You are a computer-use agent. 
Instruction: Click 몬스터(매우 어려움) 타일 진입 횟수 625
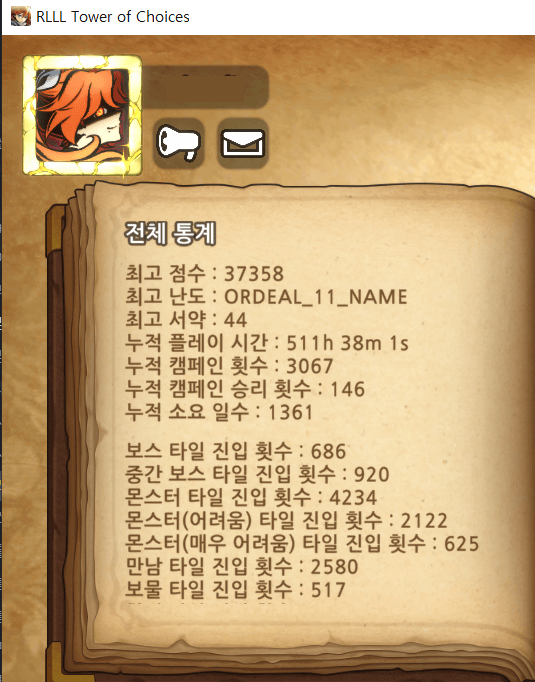click(x=302, y=543)
